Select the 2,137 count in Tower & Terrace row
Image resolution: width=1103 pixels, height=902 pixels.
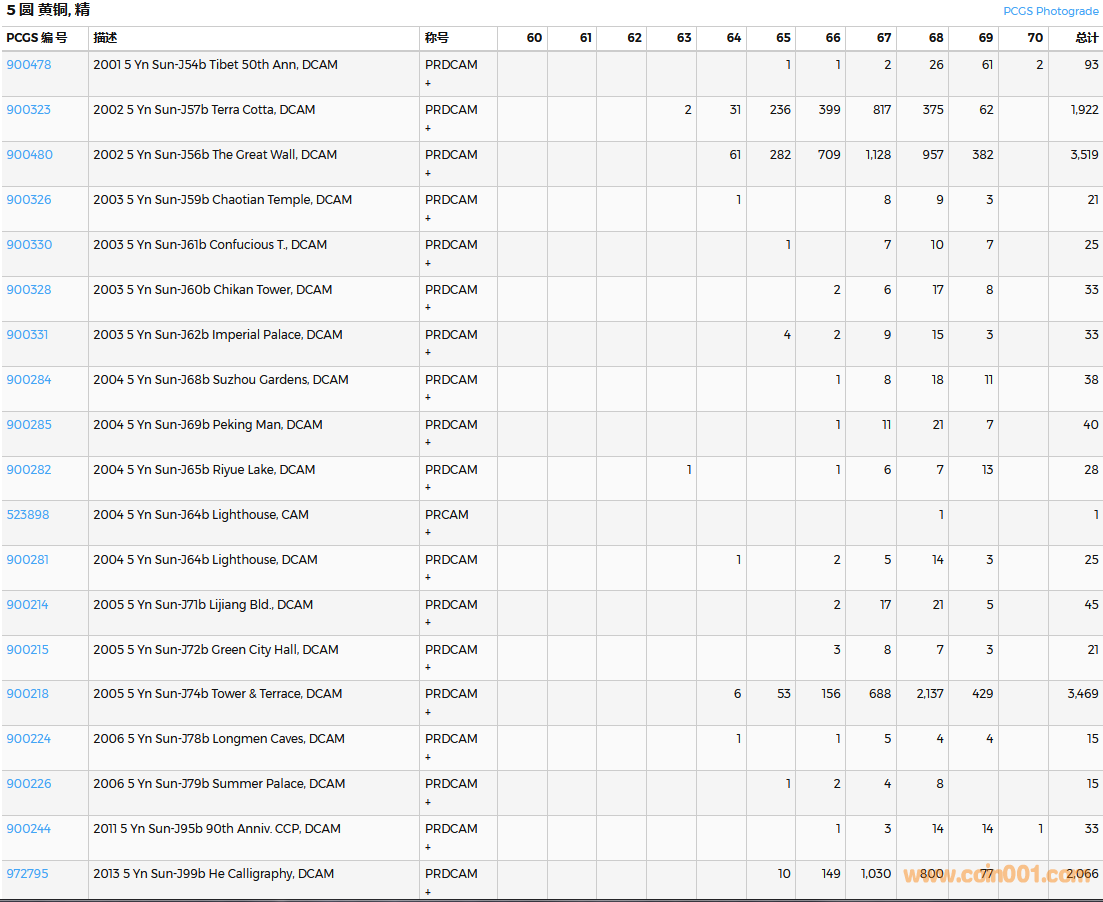point(929,694)
